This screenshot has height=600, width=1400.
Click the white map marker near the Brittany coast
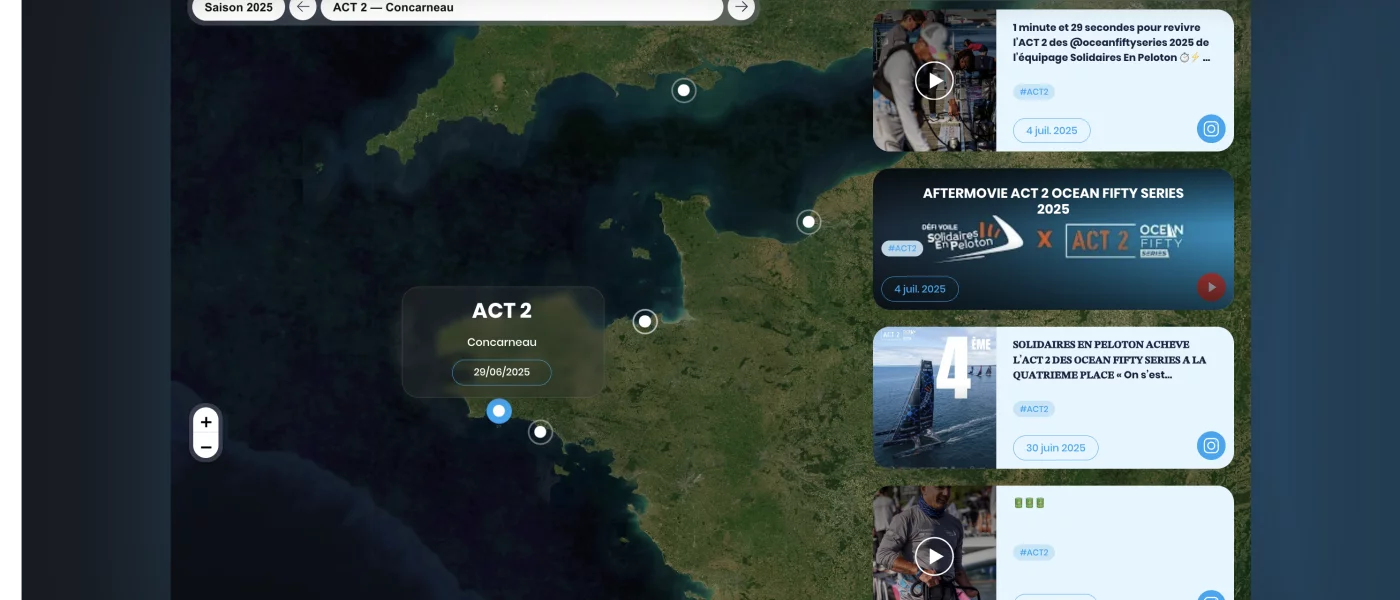644,321
